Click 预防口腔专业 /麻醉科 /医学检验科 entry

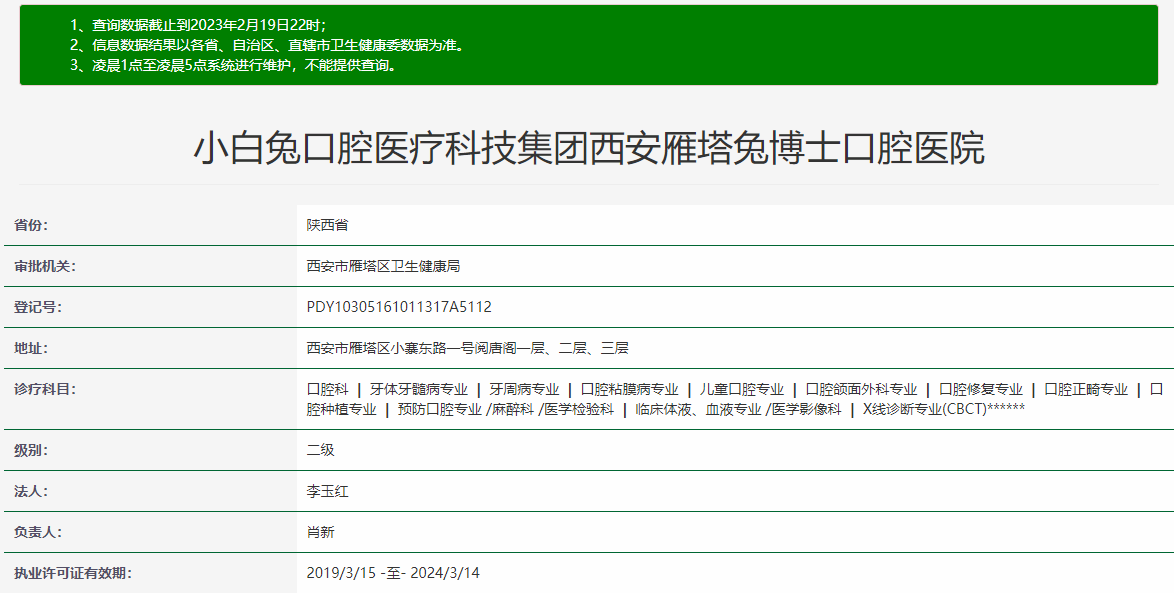pyautogui.click(x=506, y=410)
